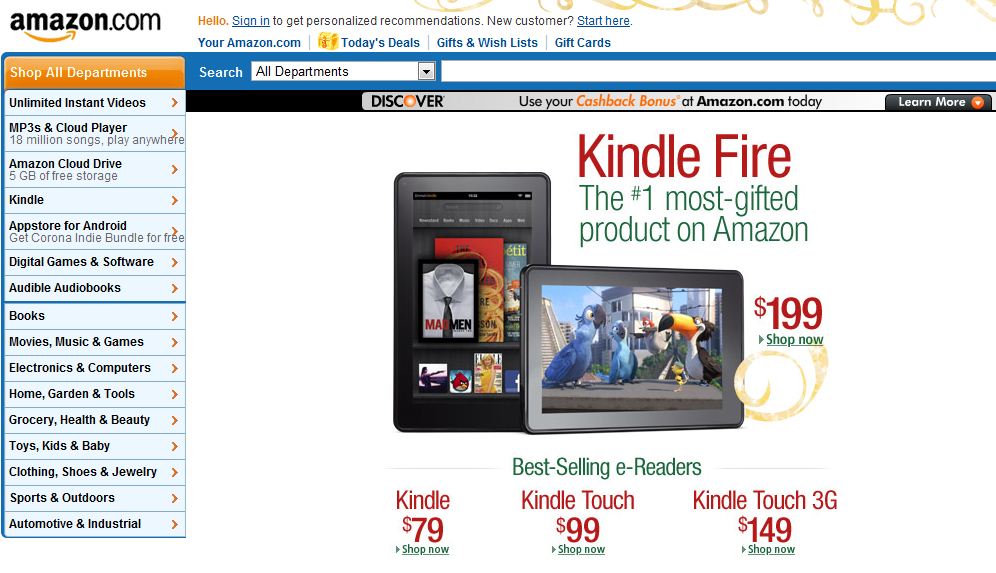Click the search text field
996x573 pixels.
tap(718, 71)
